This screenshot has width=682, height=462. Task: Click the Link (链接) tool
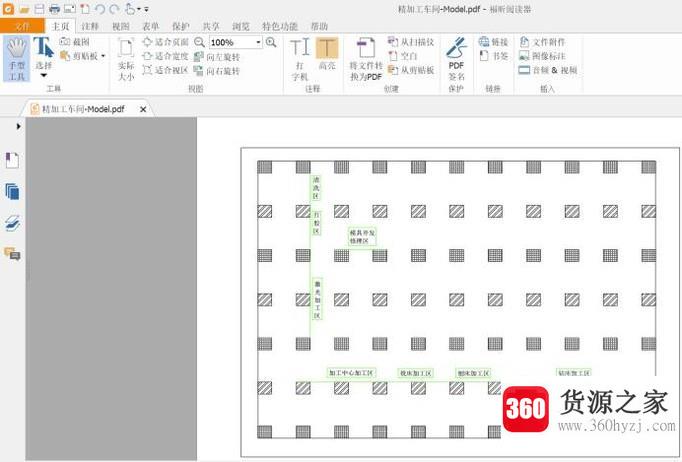pos(493,42)
